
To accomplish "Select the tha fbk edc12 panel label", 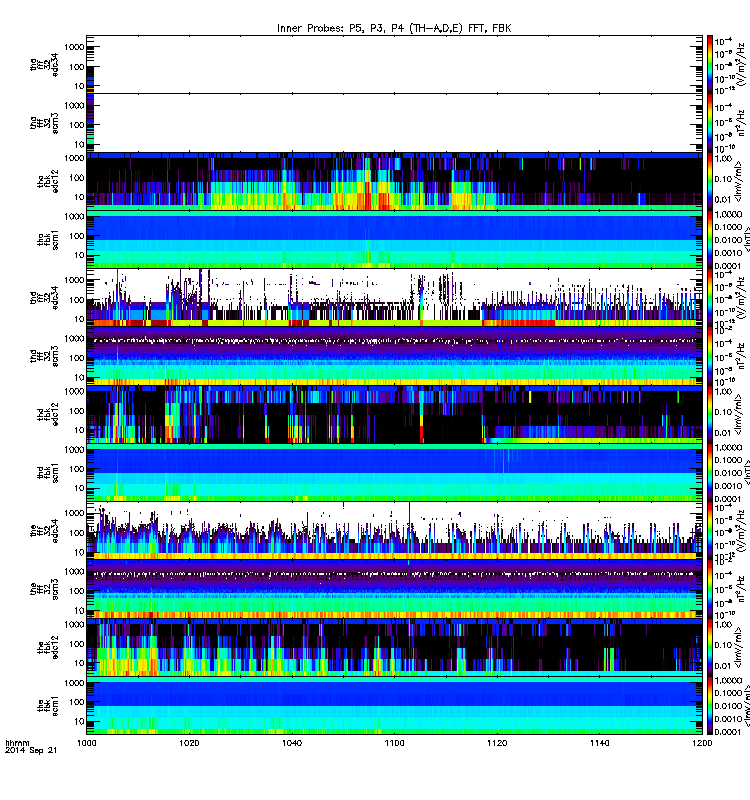I will point(48,181).
